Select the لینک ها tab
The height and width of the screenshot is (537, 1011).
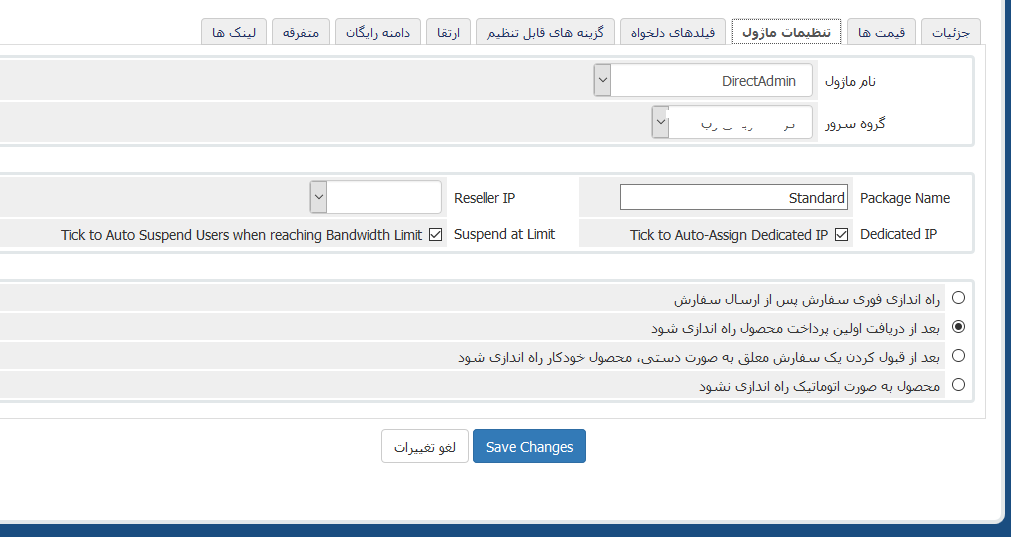click(234, 33)
